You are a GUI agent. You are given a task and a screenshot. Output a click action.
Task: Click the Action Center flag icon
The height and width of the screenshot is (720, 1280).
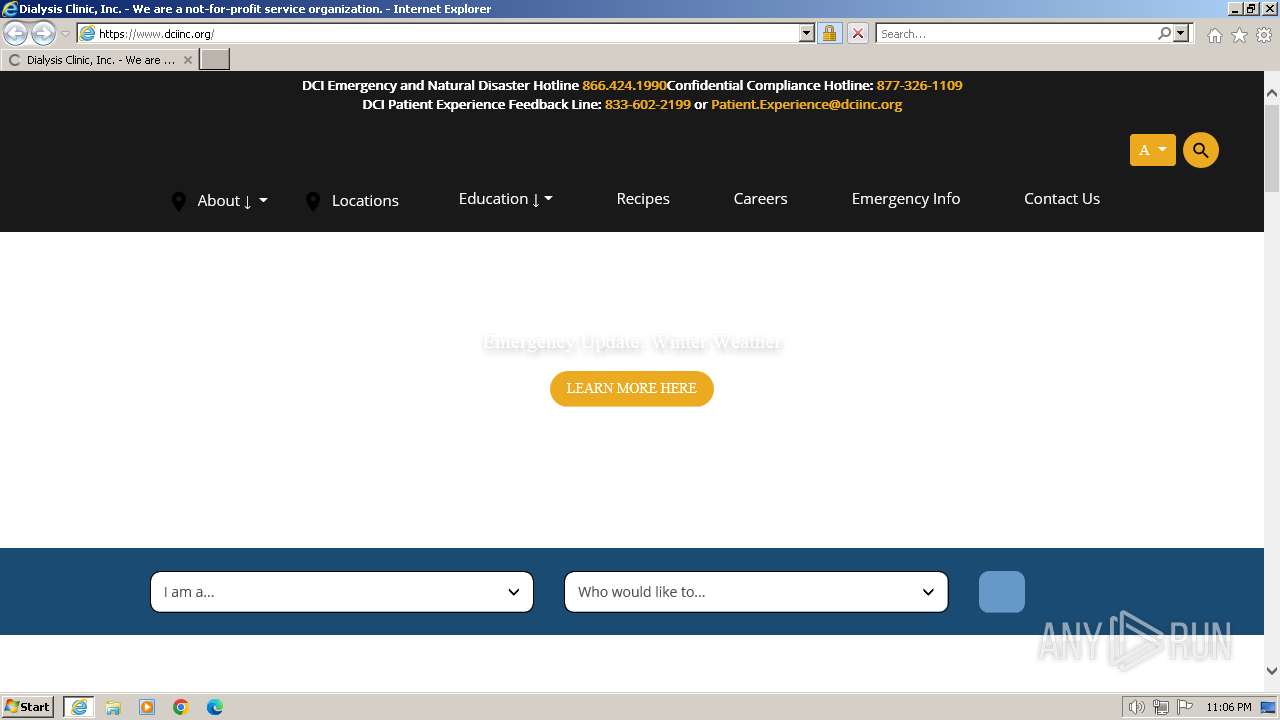[x=1185, y=707]
